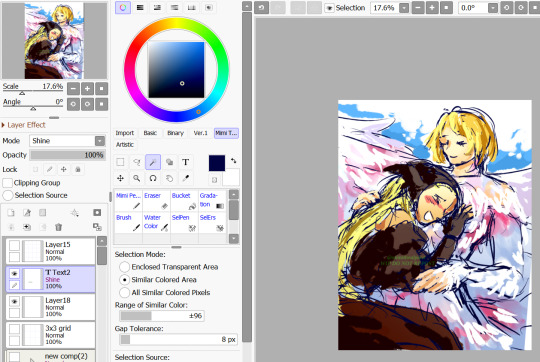
Task: Show Layer15 via visibility box
Action: 14,246
